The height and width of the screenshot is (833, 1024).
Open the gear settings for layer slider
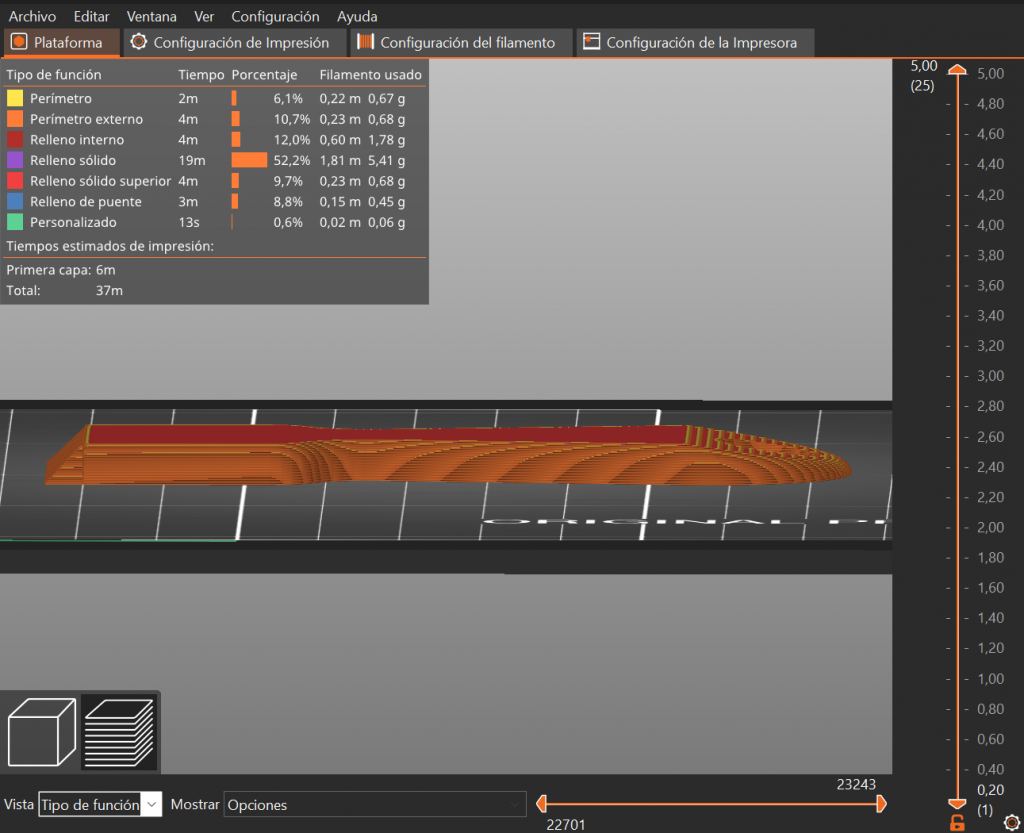(1010, 822)
